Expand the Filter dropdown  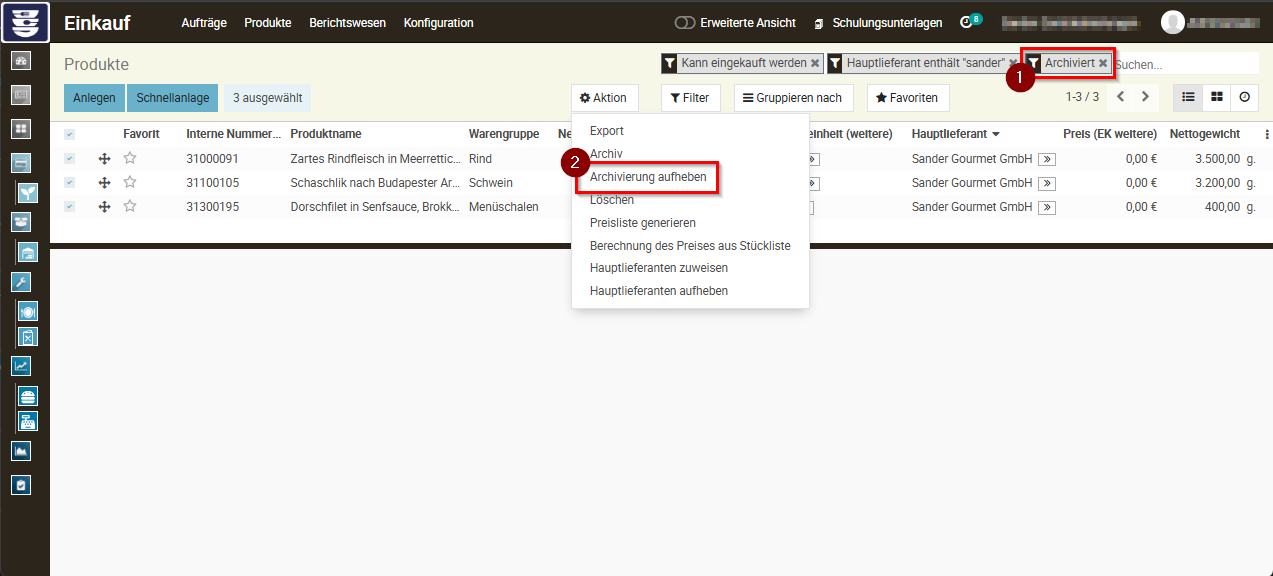click(x=690, y=98)
